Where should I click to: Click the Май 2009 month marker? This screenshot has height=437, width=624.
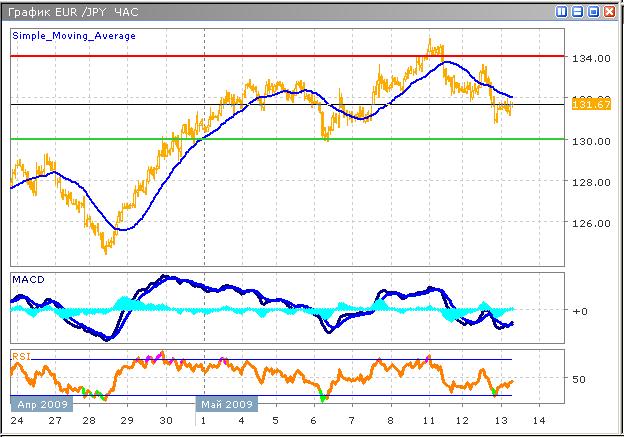[x=225, y=404]
